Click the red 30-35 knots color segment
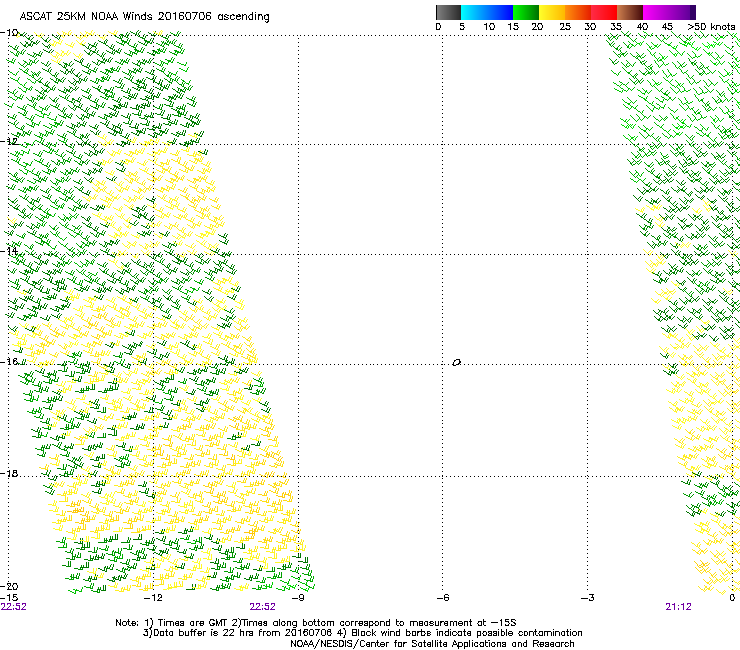Screen dimensions: 740x650 click(x=604, y=12)
